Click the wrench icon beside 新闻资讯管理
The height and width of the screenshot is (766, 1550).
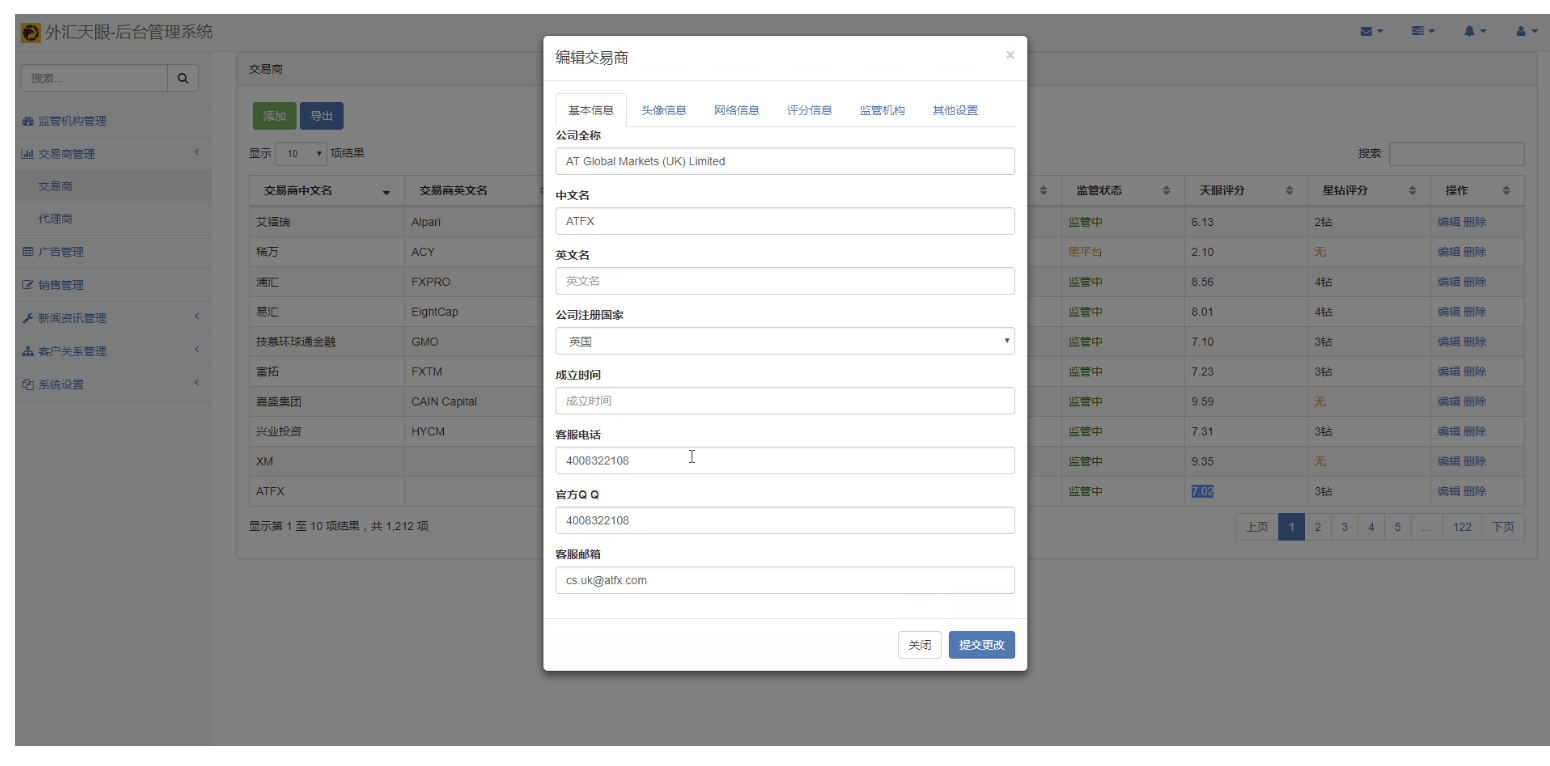pyautogui.click(x=28, y=318)
